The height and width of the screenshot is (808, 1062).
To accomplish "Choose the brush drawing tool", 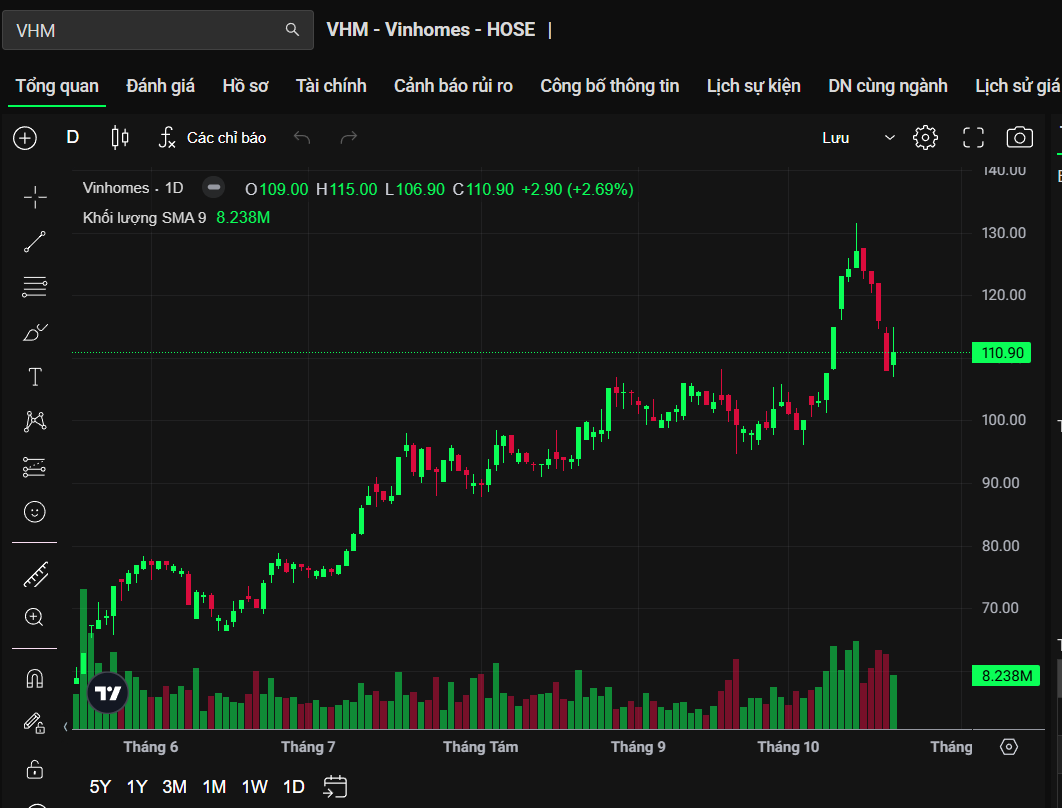I will click(35, 332).
